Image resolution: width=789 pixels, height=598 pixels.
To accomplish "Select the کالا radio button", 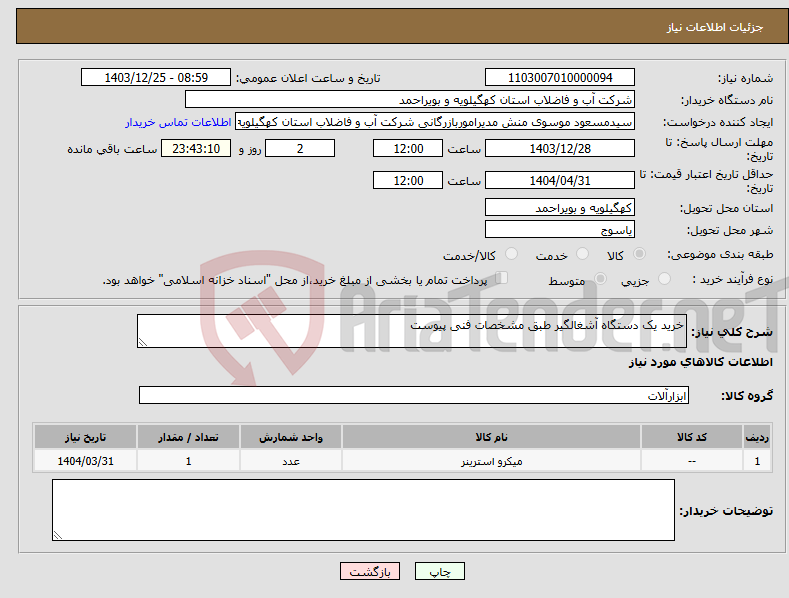I will (x=639, y=254).
